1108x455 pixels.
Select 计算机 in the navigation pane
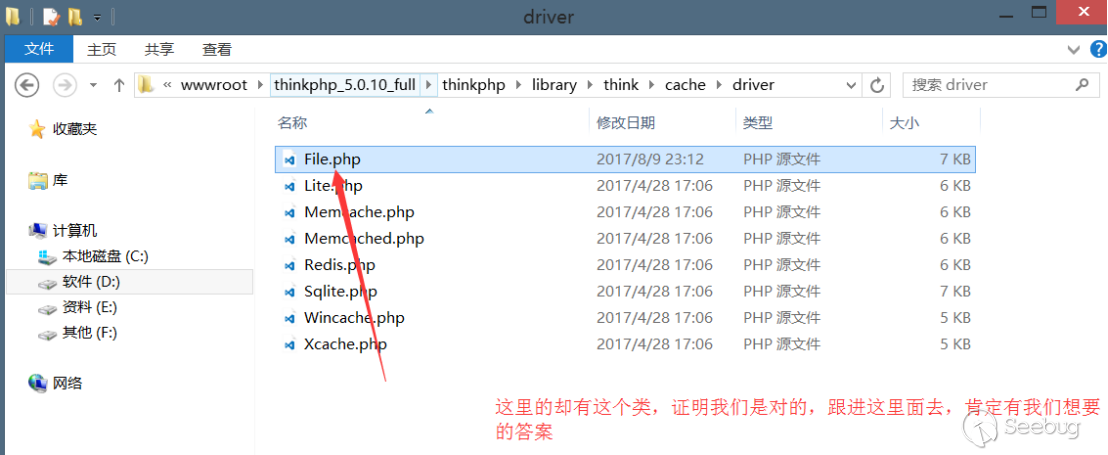[x=75, y=230]
